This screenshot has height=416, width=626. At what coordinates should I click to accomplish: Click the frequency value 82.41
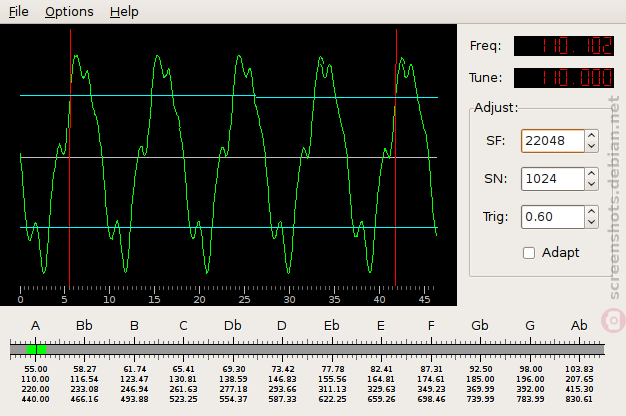pyautogui.click(x=381, y=369)
